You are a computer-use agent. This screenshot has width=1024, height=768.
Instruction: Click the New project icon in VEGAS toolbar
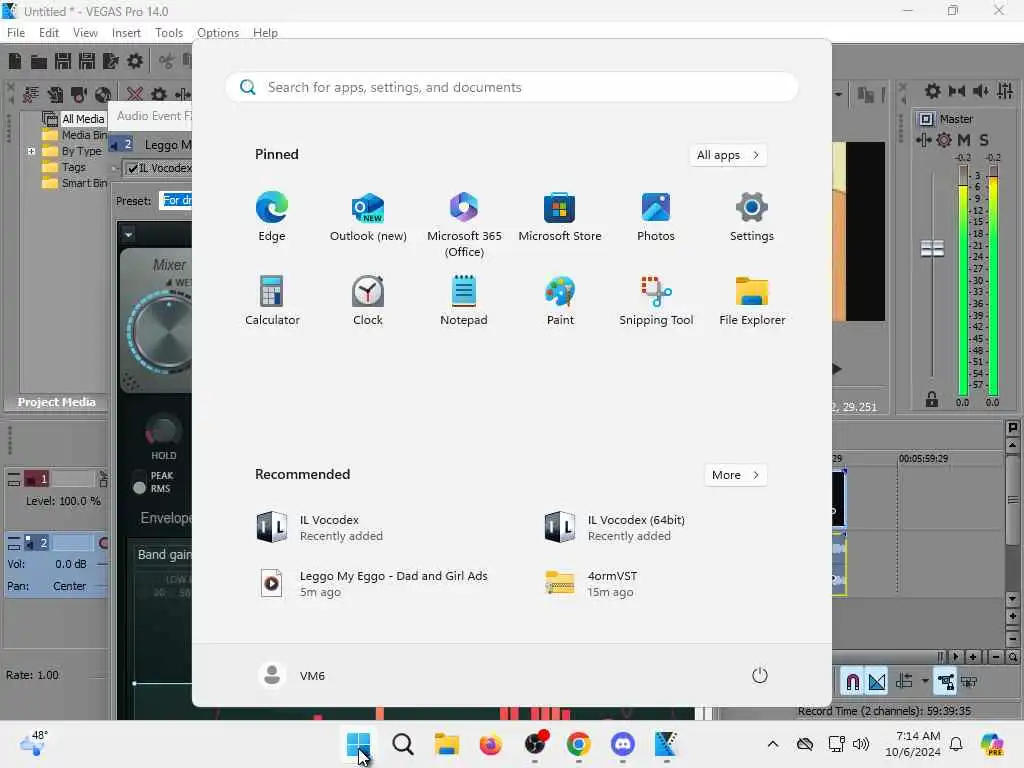[14, 61]
